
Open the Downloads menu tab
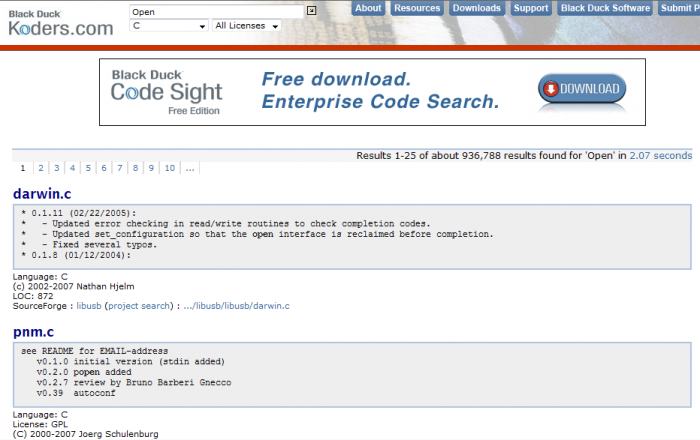coord(476,8)
